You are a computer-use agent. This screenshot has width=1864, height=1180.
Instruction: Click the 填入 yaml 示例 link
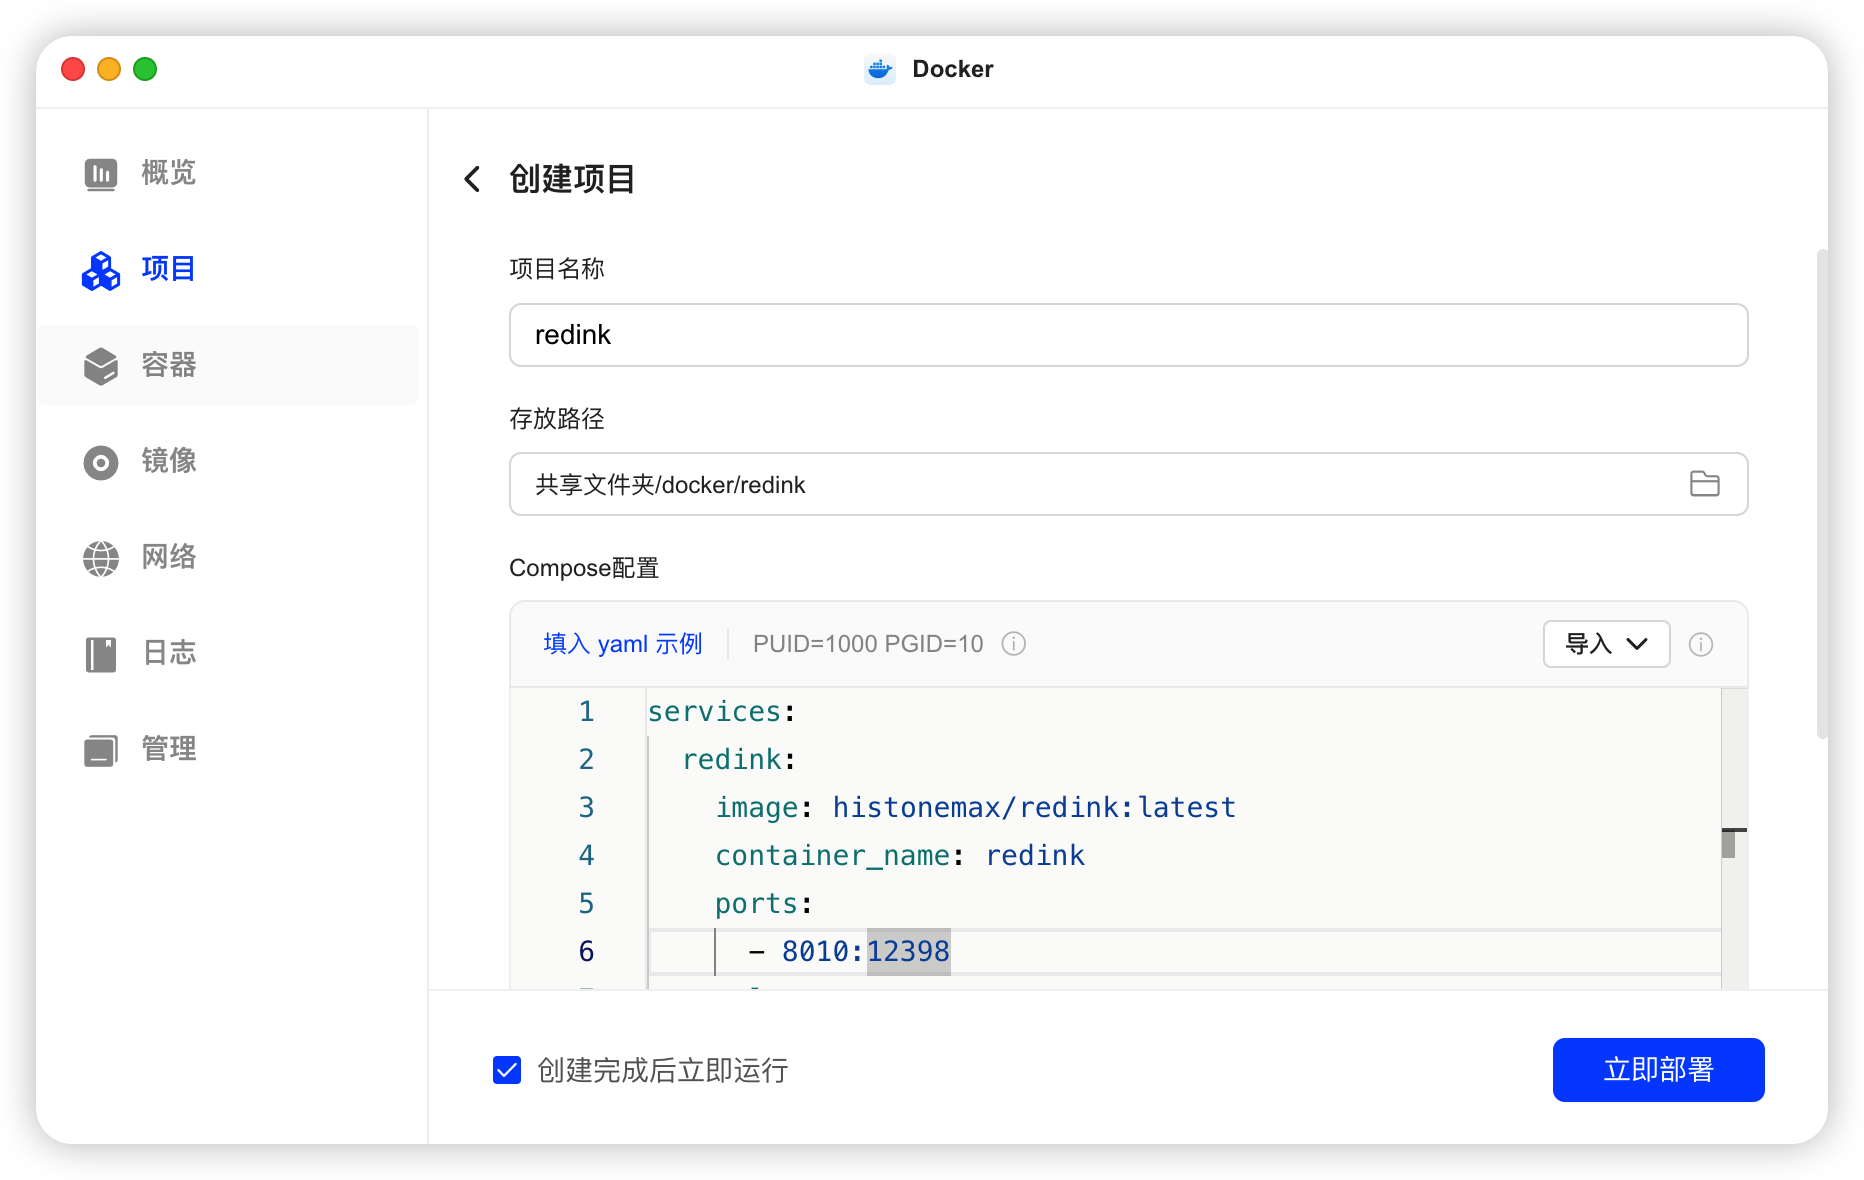pos(622,644)
